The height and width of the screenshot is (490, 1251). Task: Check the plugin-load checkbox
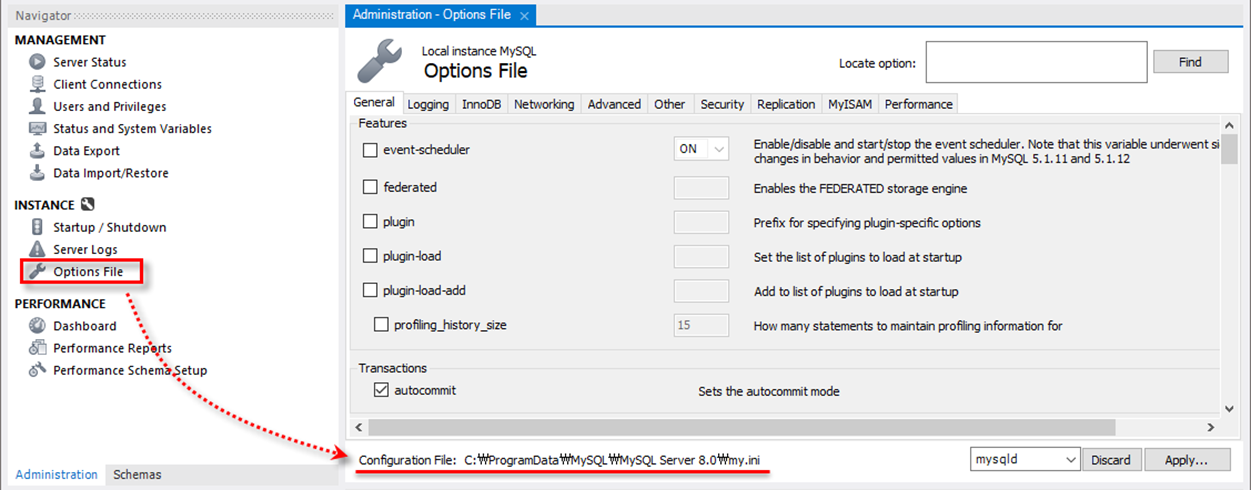click(370, 256)
